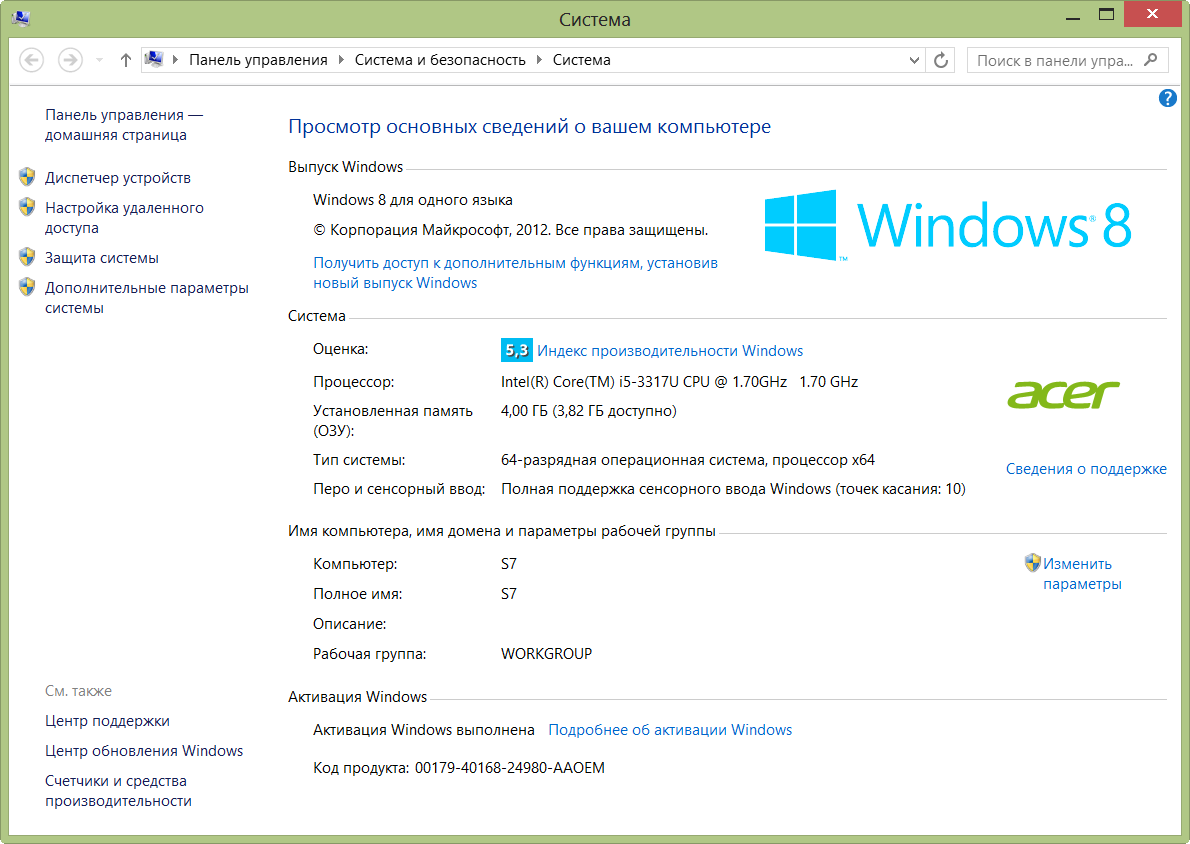
Task: Open Счетчики и средства производительности
Action: click(118, 791)
